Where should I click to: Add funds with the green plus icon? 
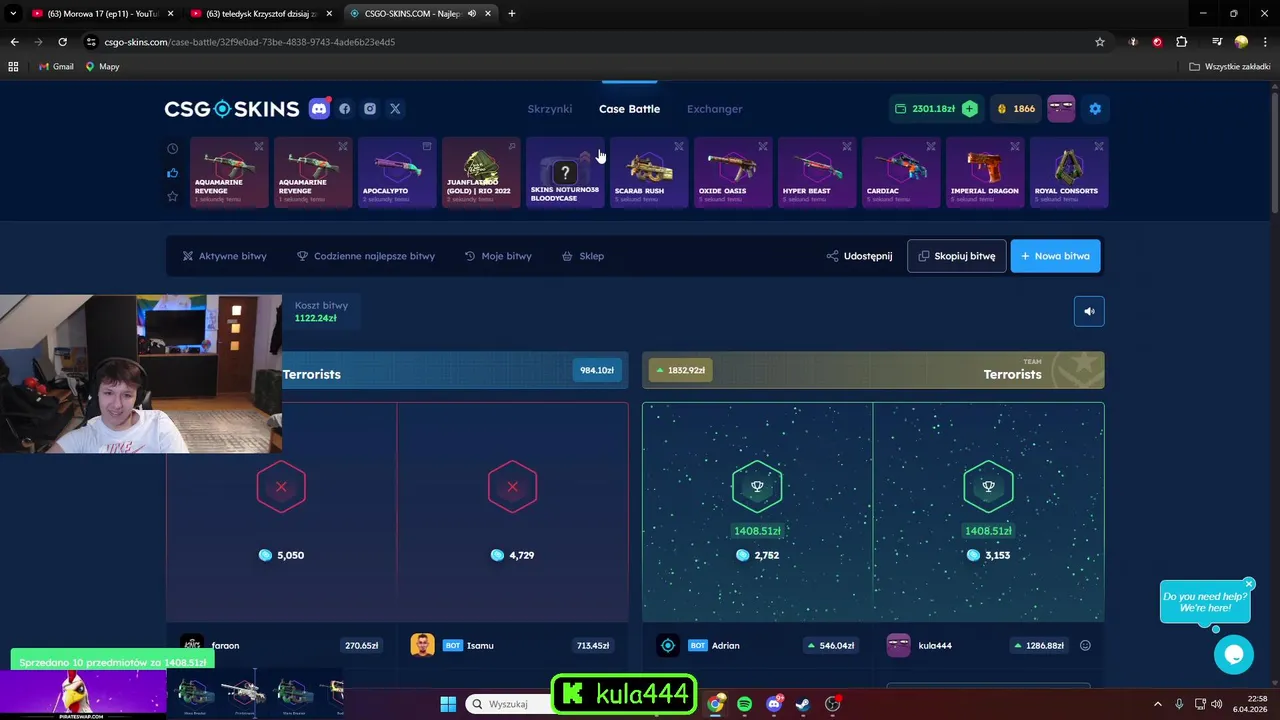click(x=969, y=109)
